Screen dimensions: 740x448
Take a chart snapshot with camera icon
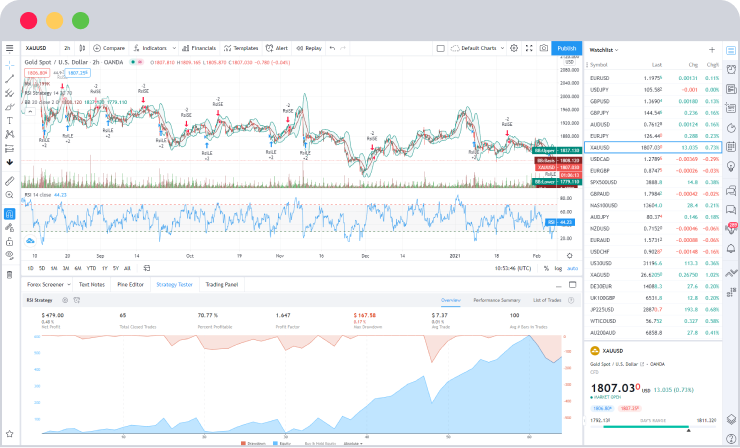[543, 48]
